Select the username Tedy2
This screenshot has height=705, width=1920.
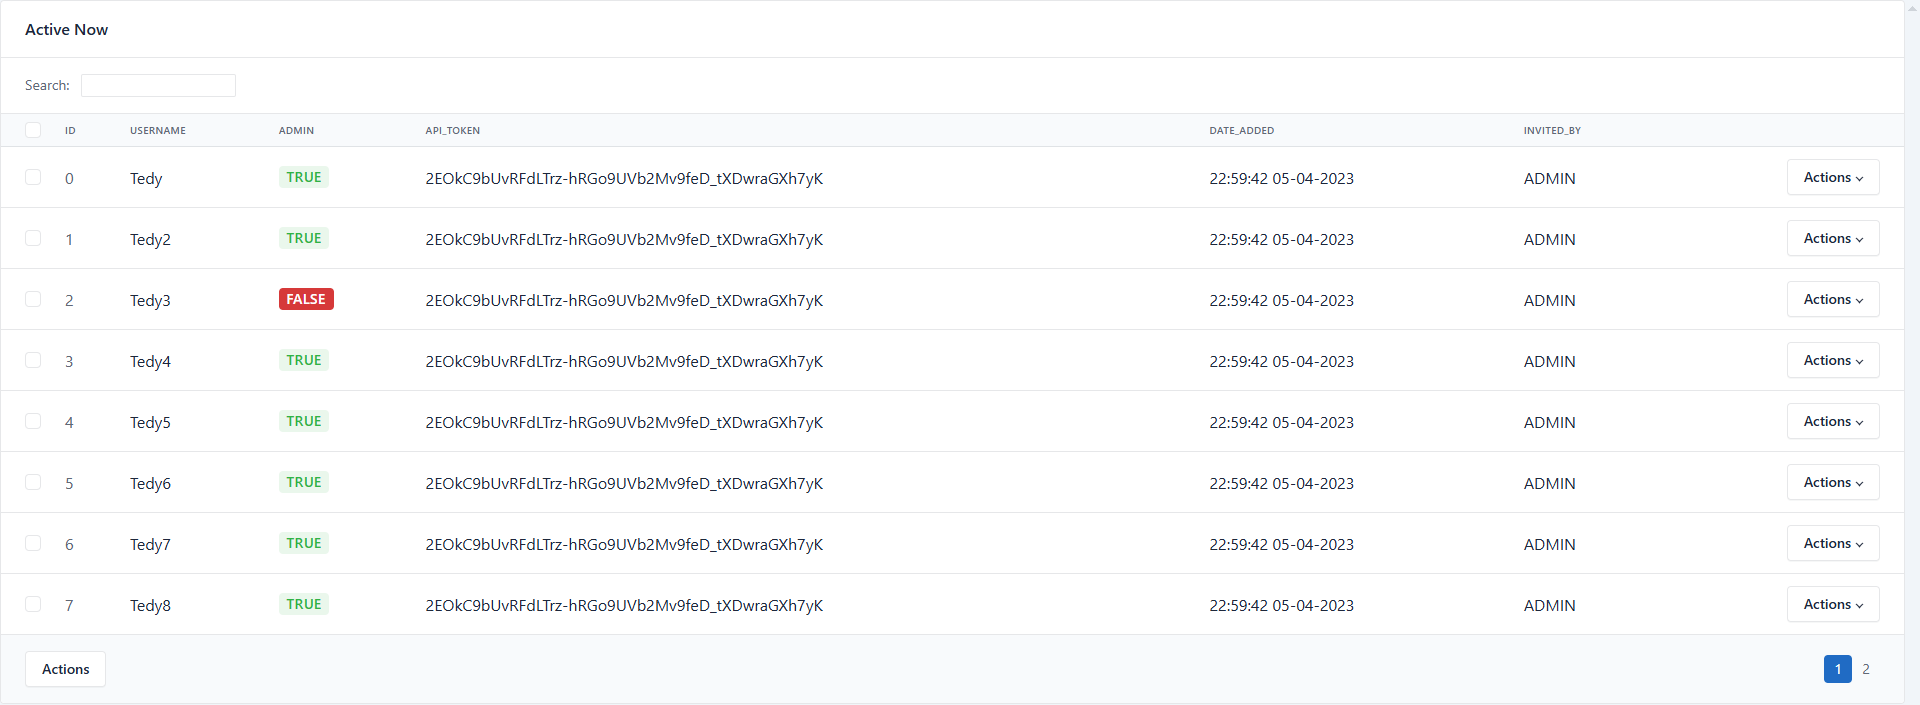pos(150,240)
